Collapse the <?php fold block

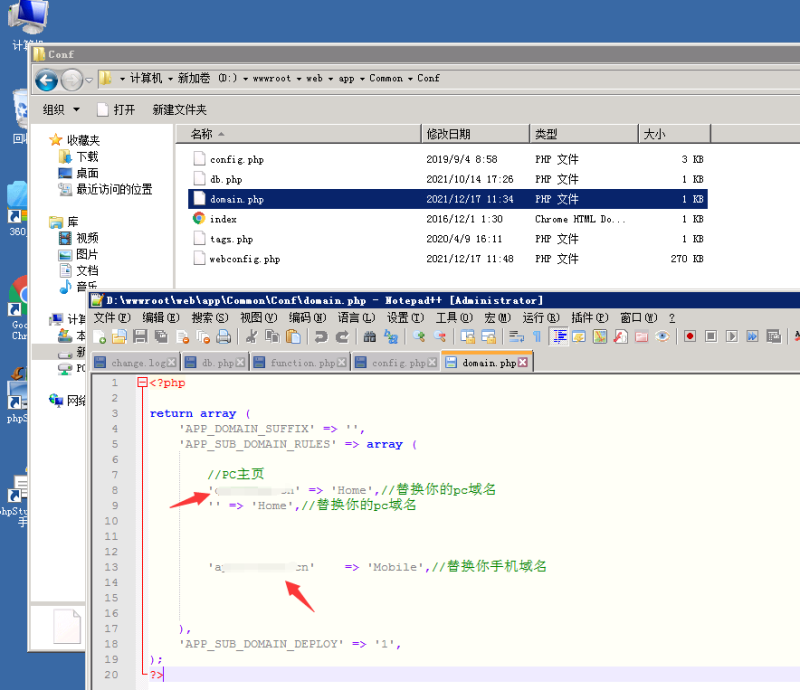142,382
